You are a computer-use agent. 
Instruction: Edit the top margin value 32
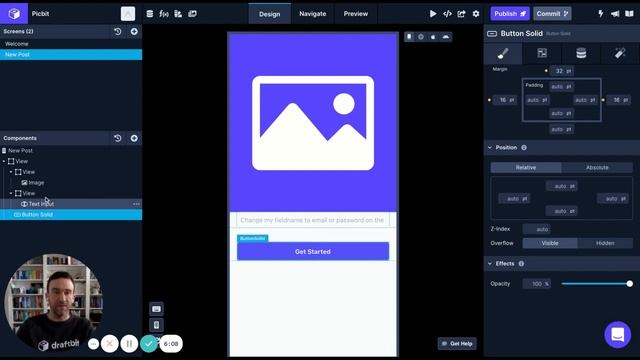pos(561,71)
